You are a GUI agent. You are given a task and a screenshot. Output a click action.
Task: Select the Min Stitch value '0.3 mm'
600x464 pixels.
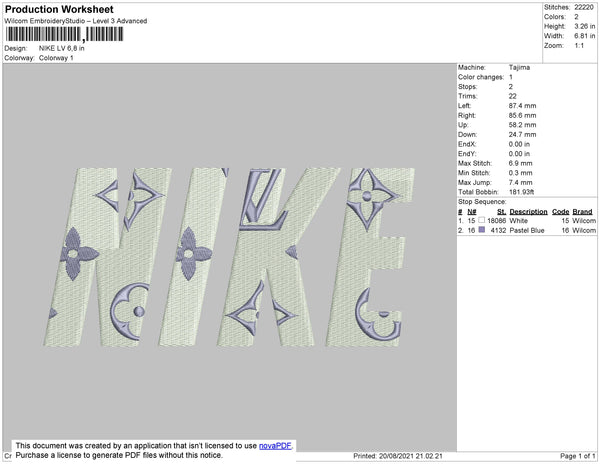click(x=520, y=173)
